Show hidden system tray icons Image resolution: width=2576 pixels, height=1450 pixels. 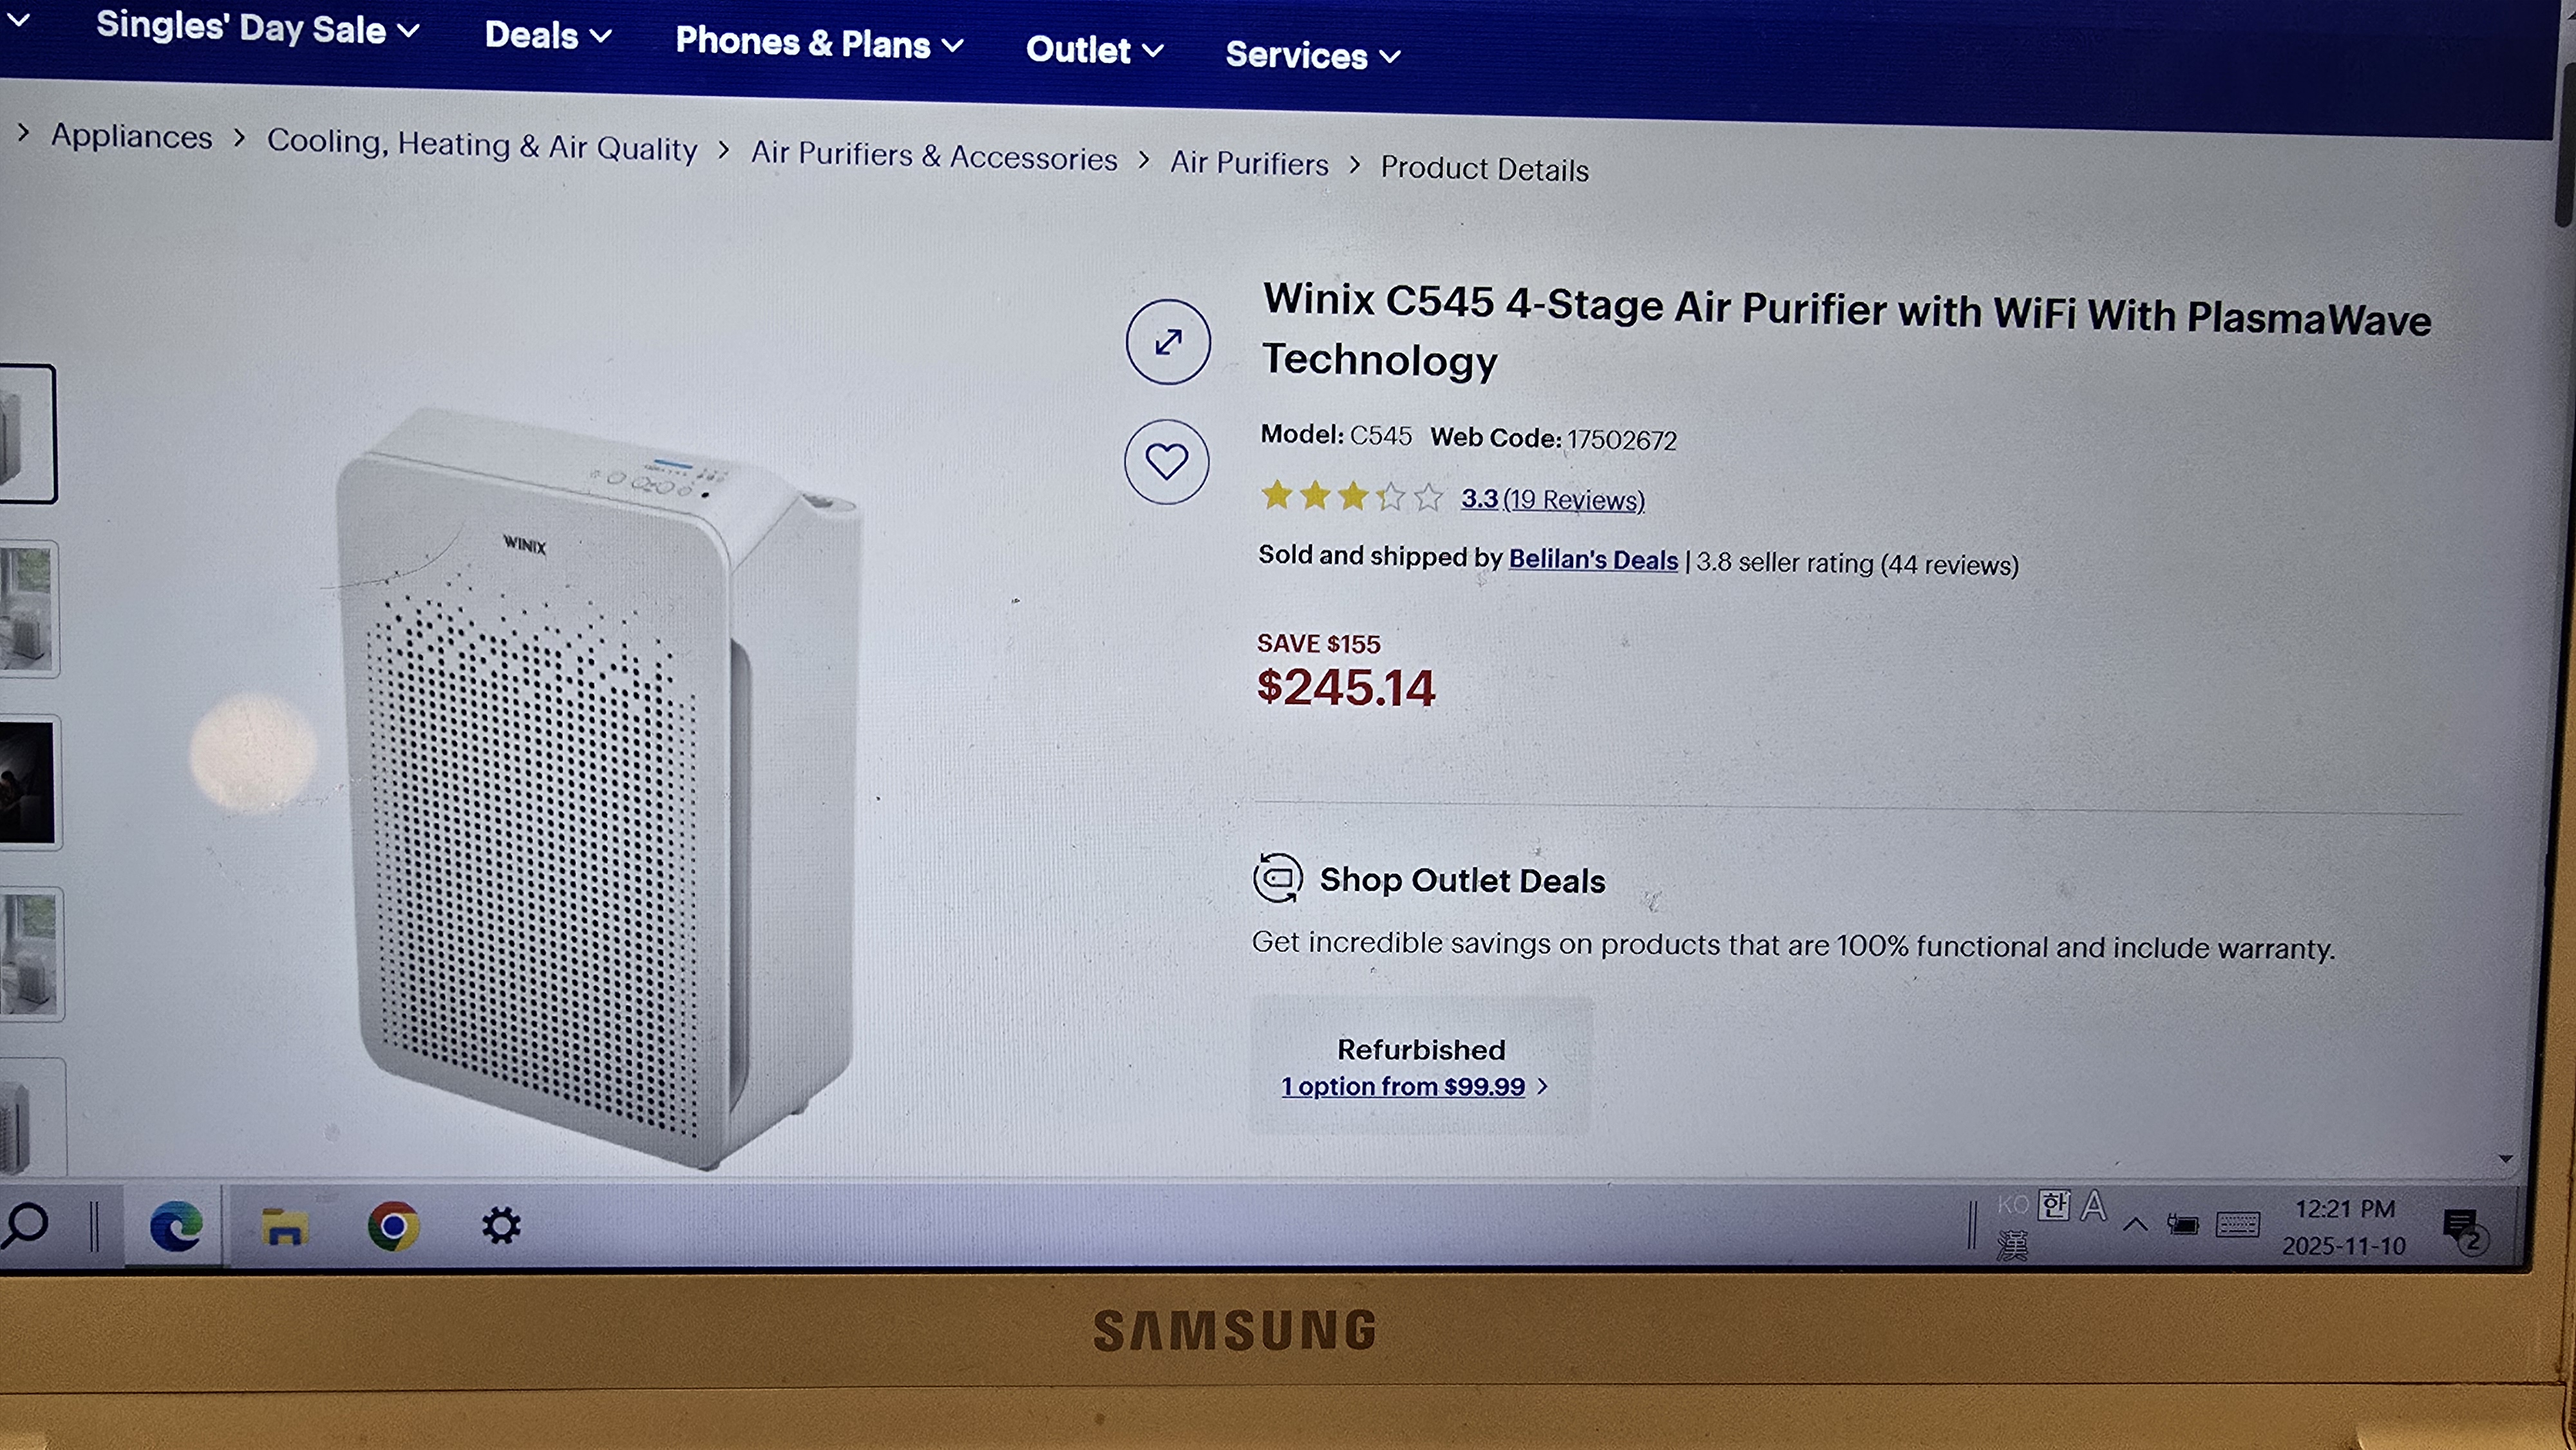point(2135,1224)
